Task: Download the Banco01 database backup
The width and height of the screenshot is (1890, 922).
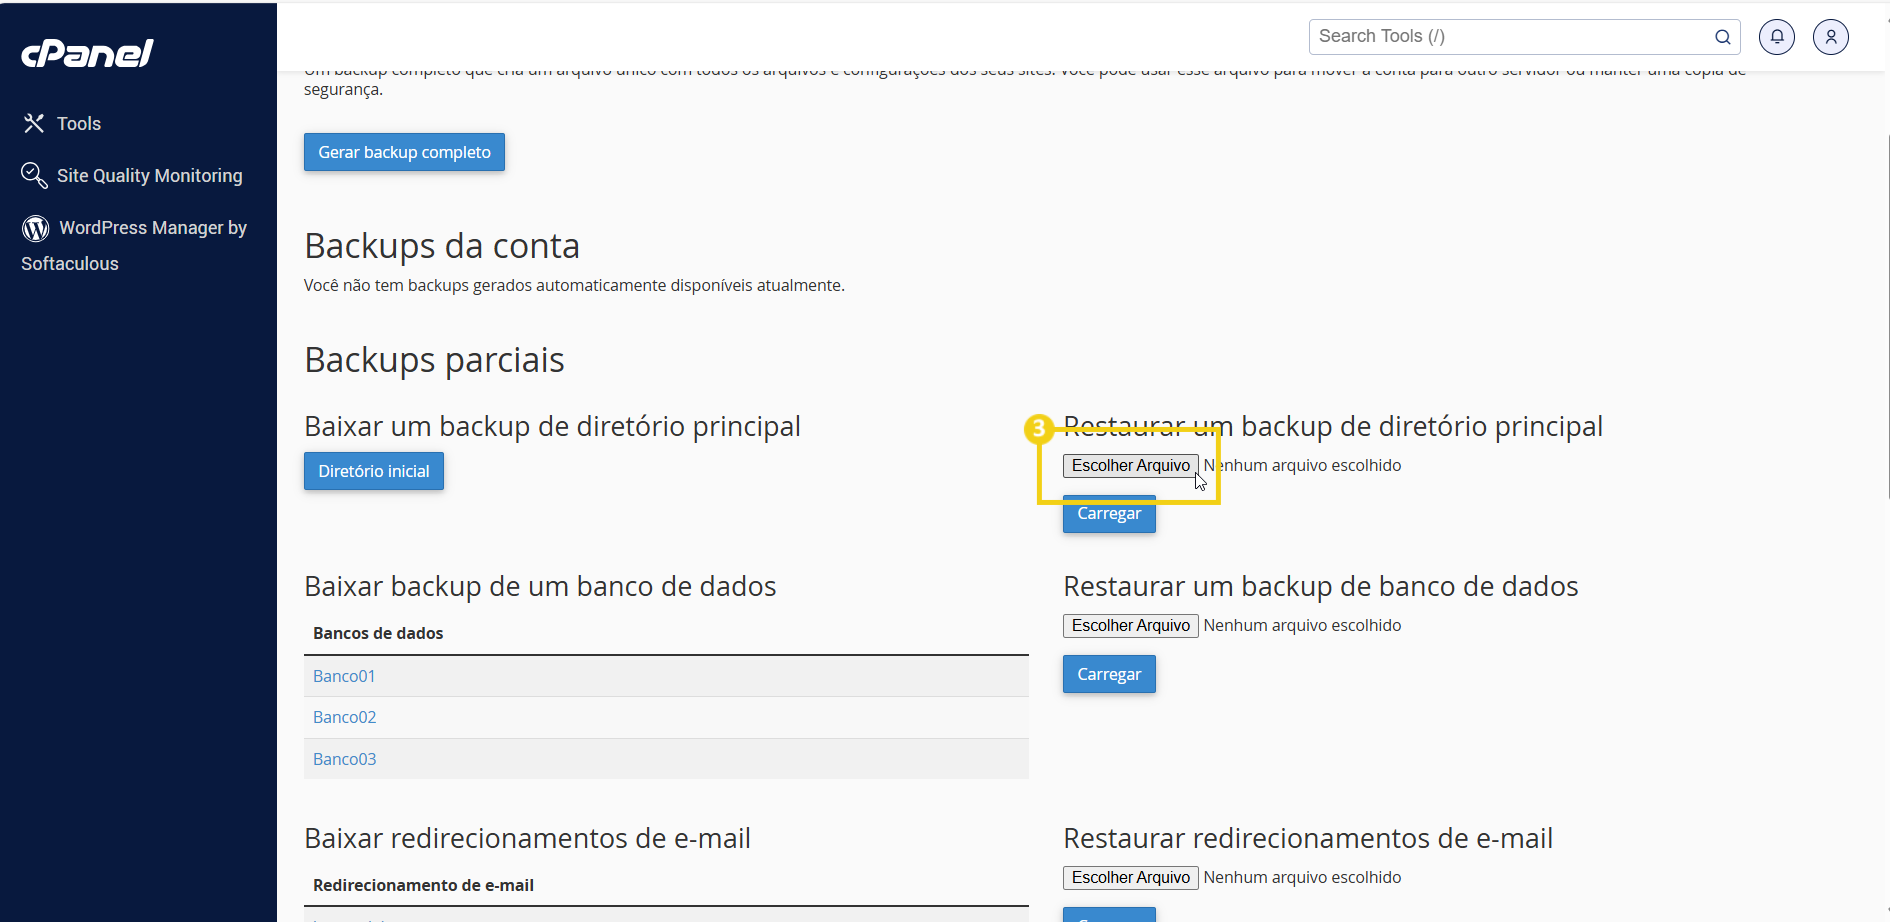Action: click(x=344, y=676)
